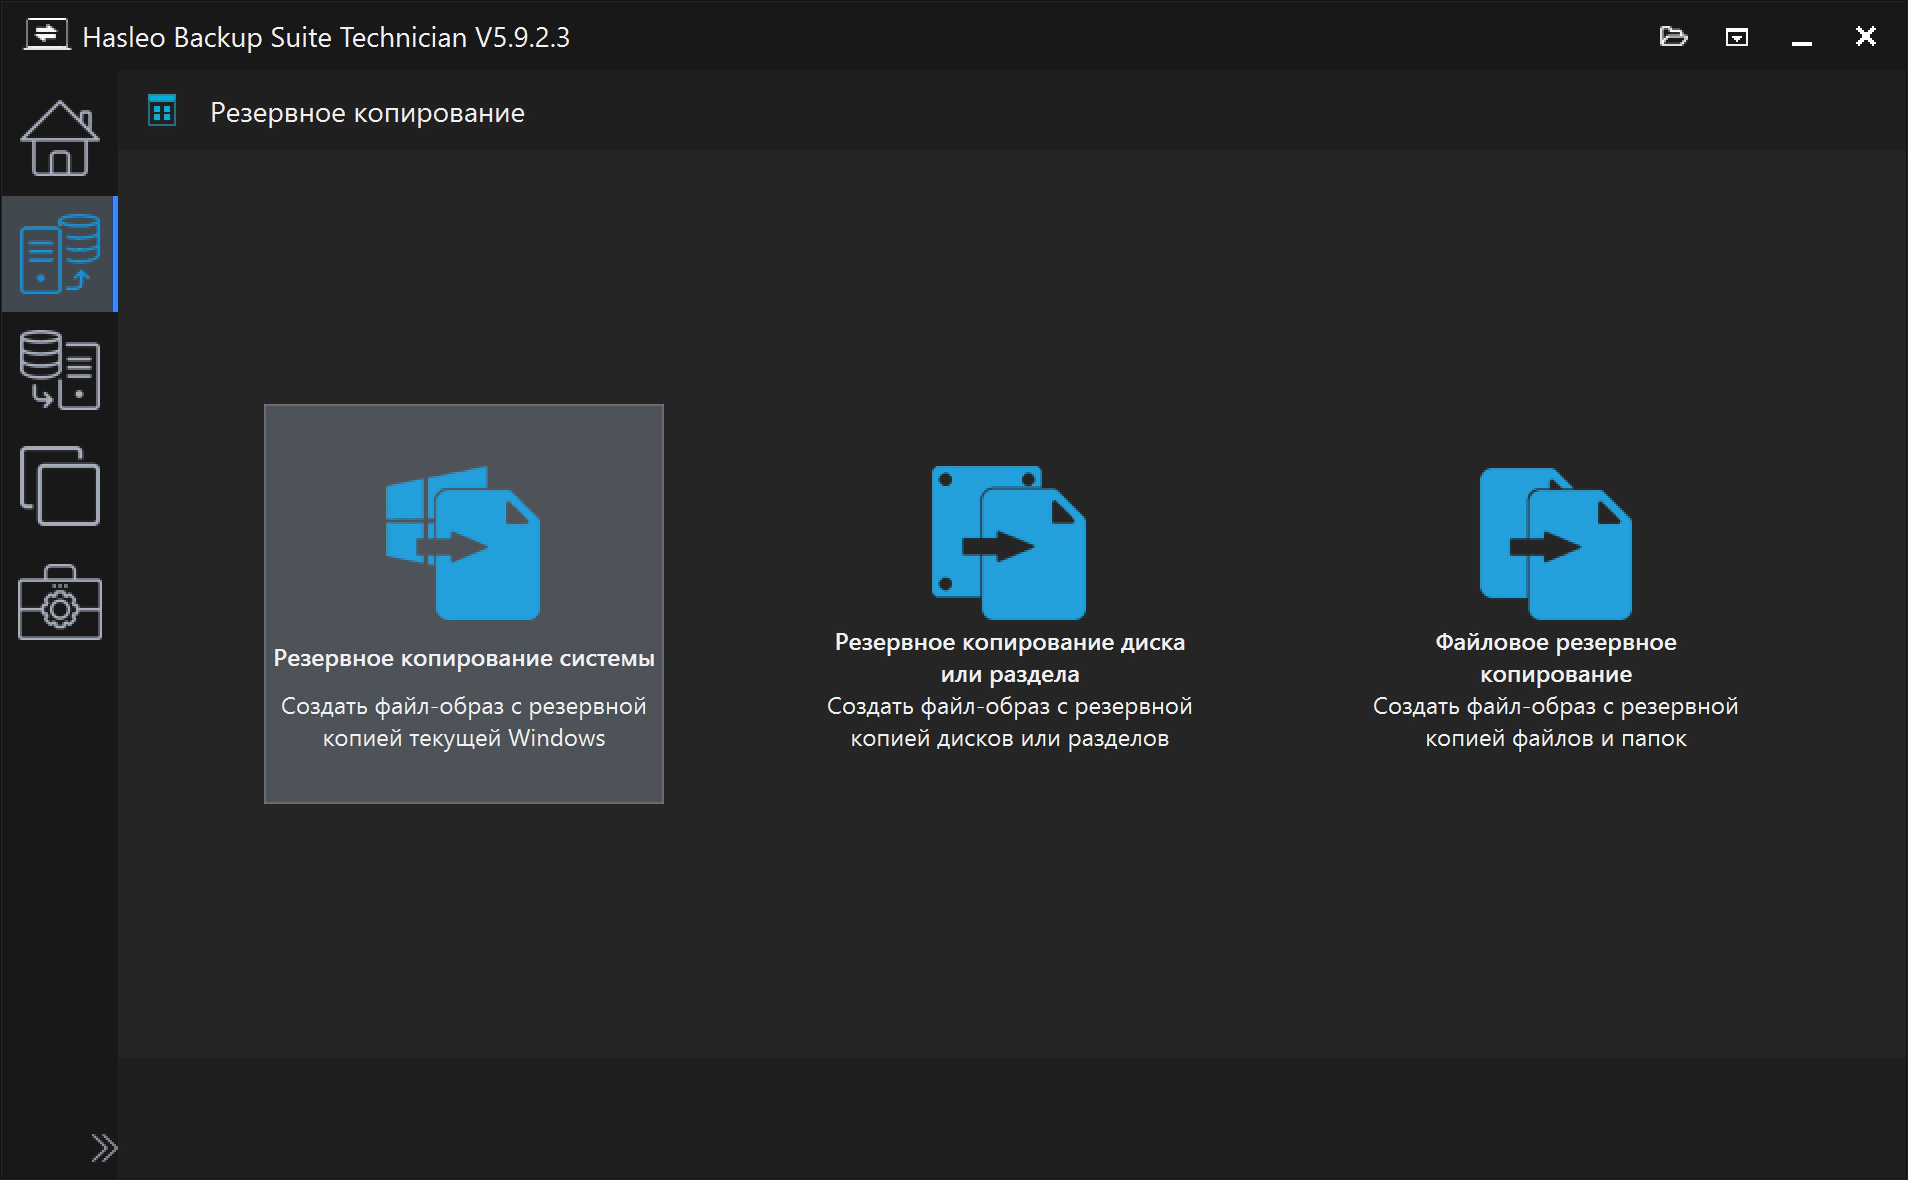Click the file backup tile icon

(x=1556, y=543)
